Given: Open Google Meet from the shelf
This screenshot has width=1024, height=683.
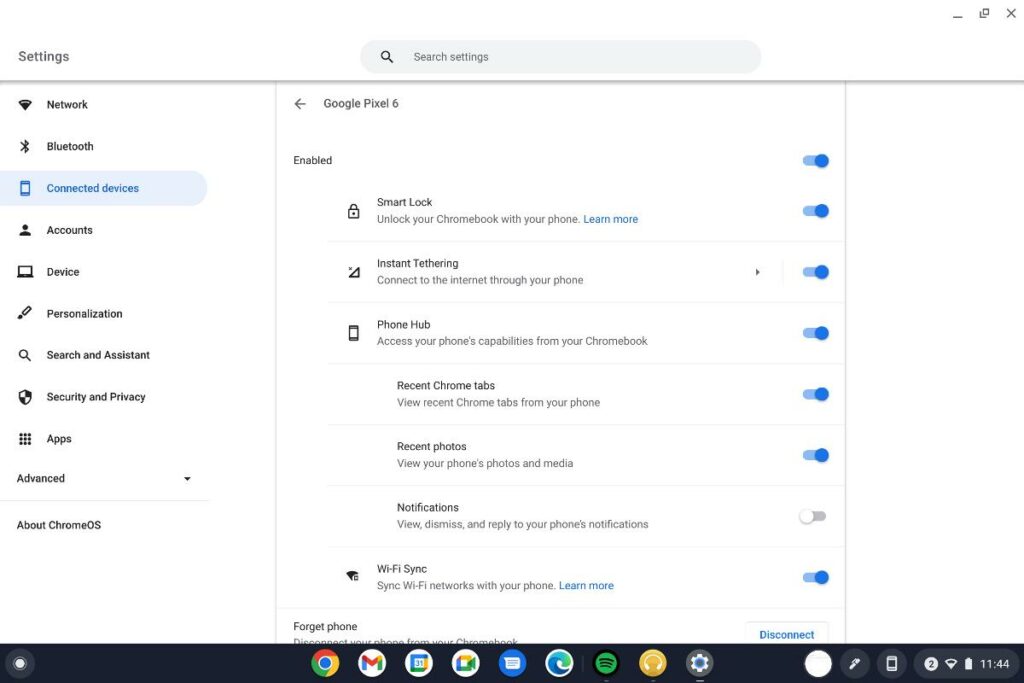Looking at the screenshot, I should (x=465, y=663).
